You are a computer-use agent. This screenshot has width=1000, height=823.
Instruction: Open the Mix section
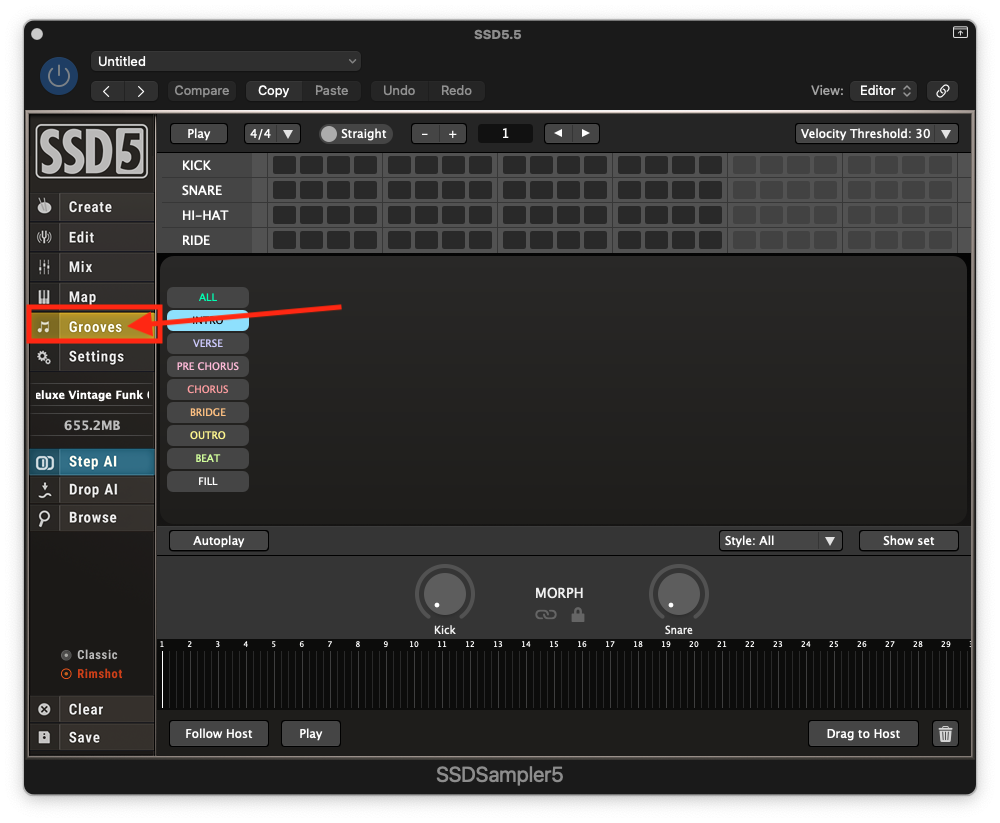click(x=92, y=267)
